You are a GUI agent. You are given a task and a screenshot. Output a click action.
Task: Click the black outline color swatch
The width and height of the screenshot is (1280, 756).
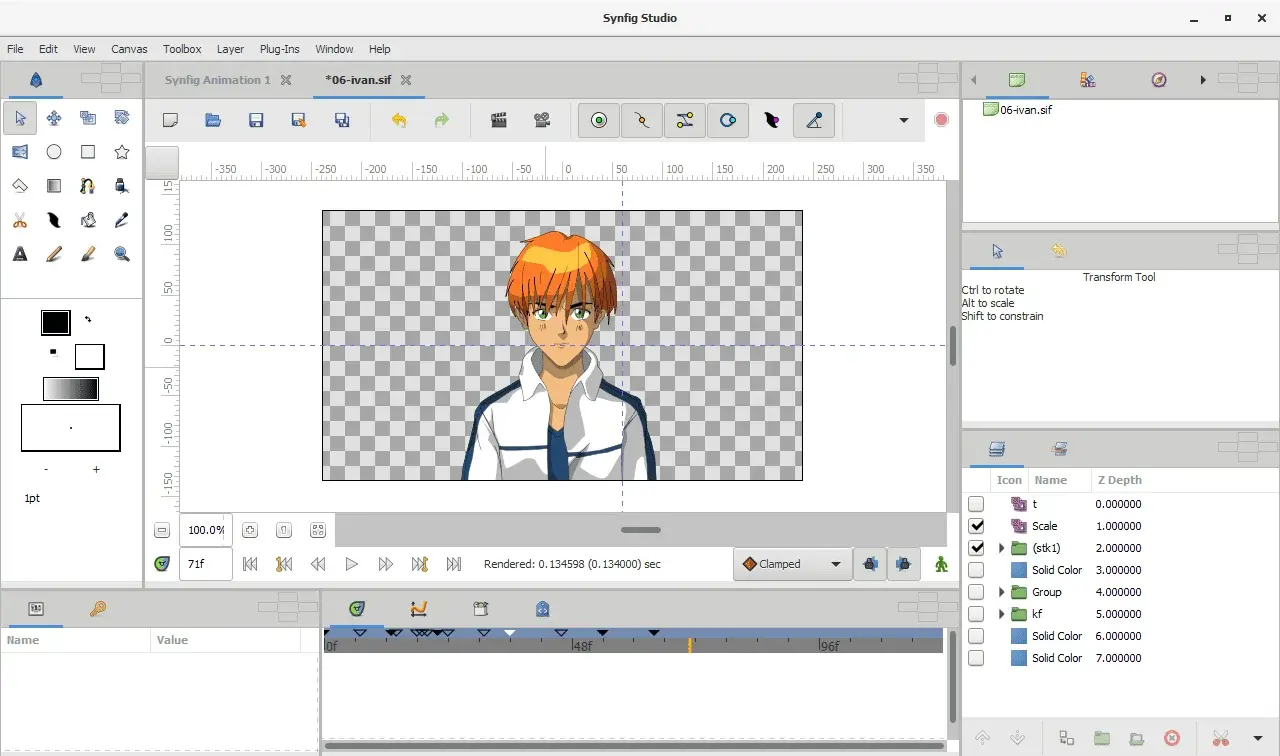(x=55, y=322)
